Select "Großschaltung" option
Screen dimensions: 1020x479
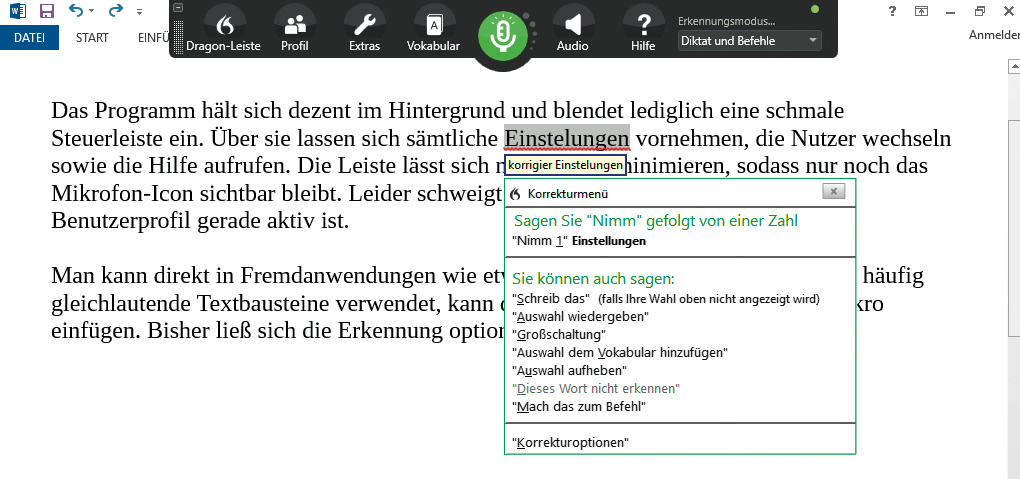click(x=559, y=335)
